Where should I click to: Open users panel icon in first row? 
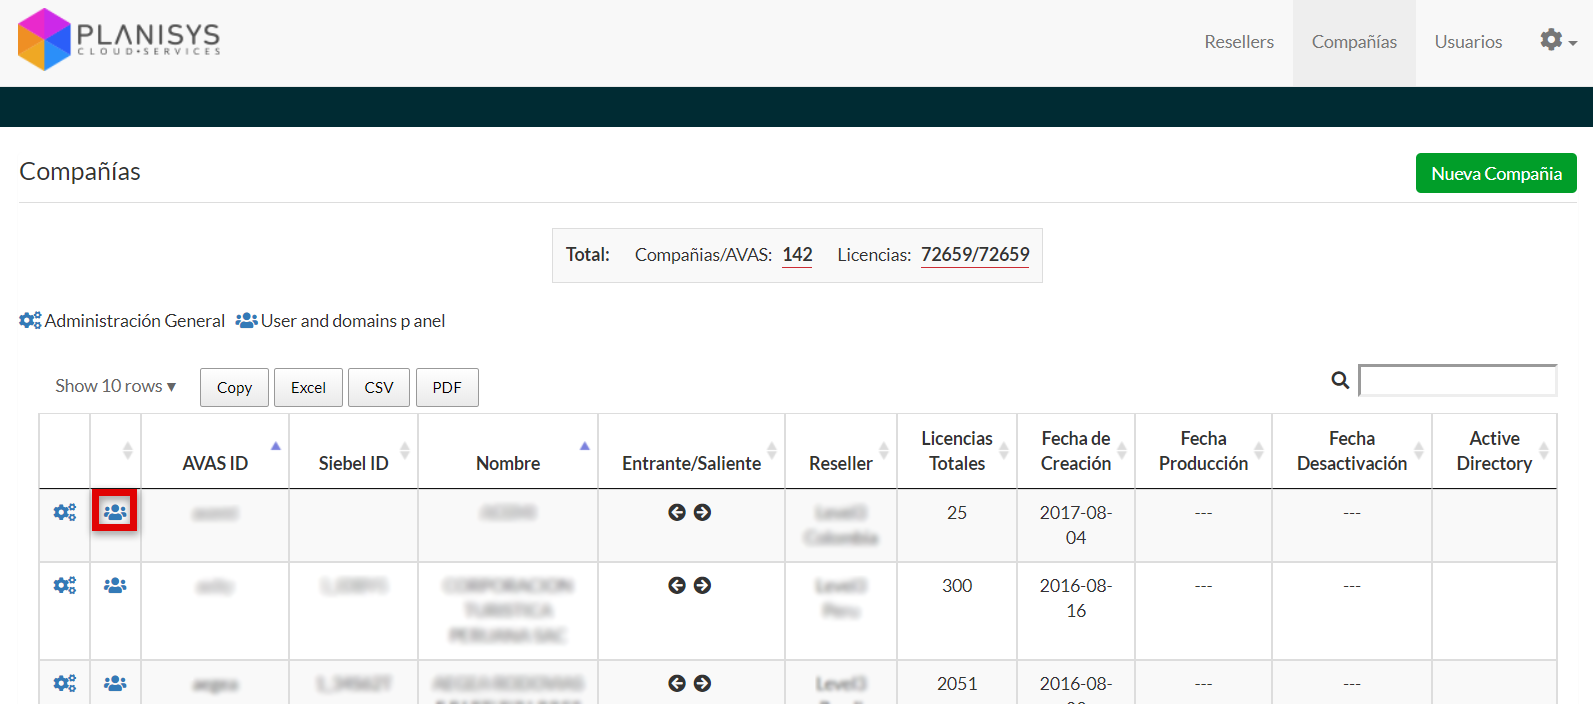[115, 512]
